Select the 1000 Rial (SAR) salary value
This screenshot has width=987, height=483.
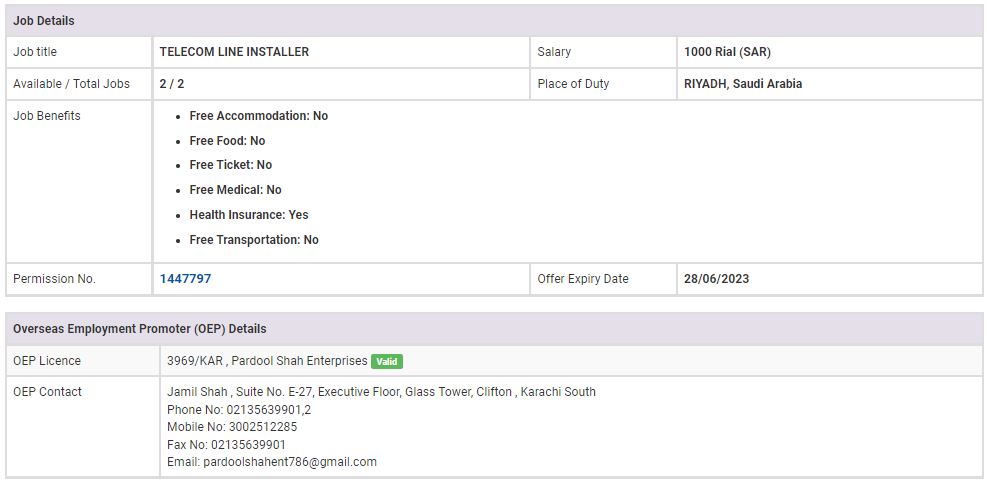(727, 52)
